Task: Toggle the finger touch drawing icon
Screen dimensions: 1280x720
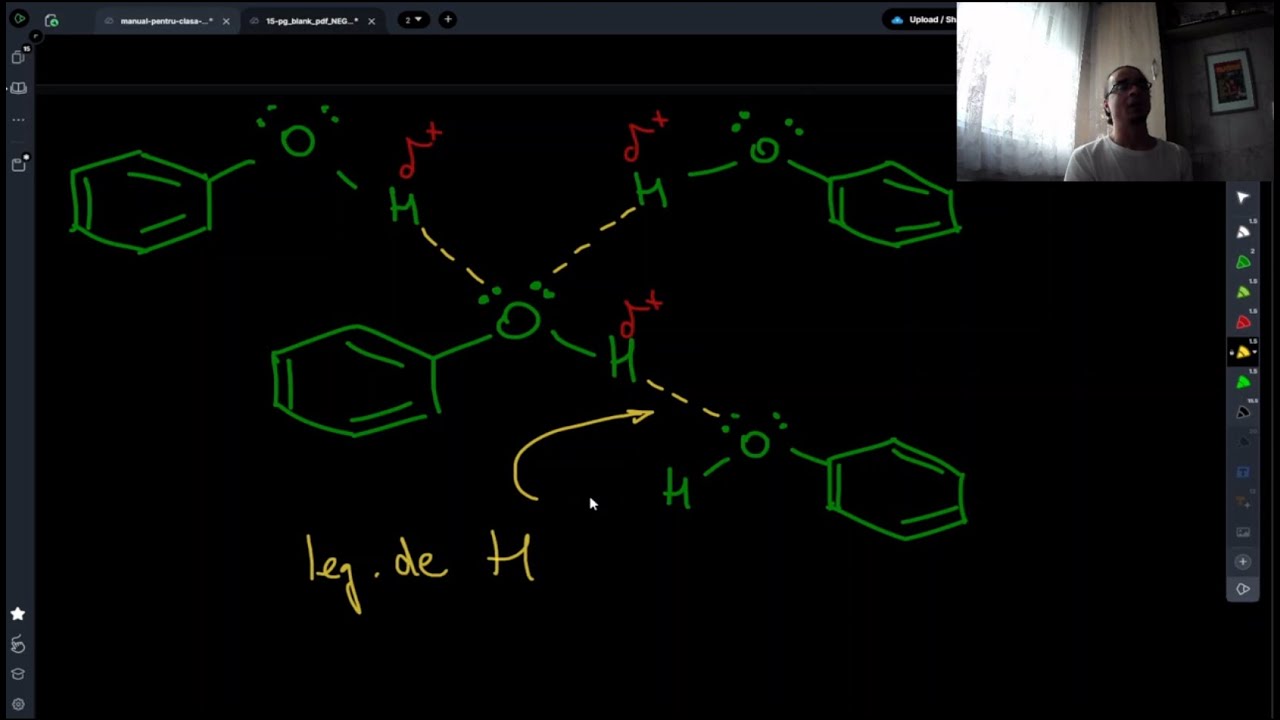Action: (18, 644)
